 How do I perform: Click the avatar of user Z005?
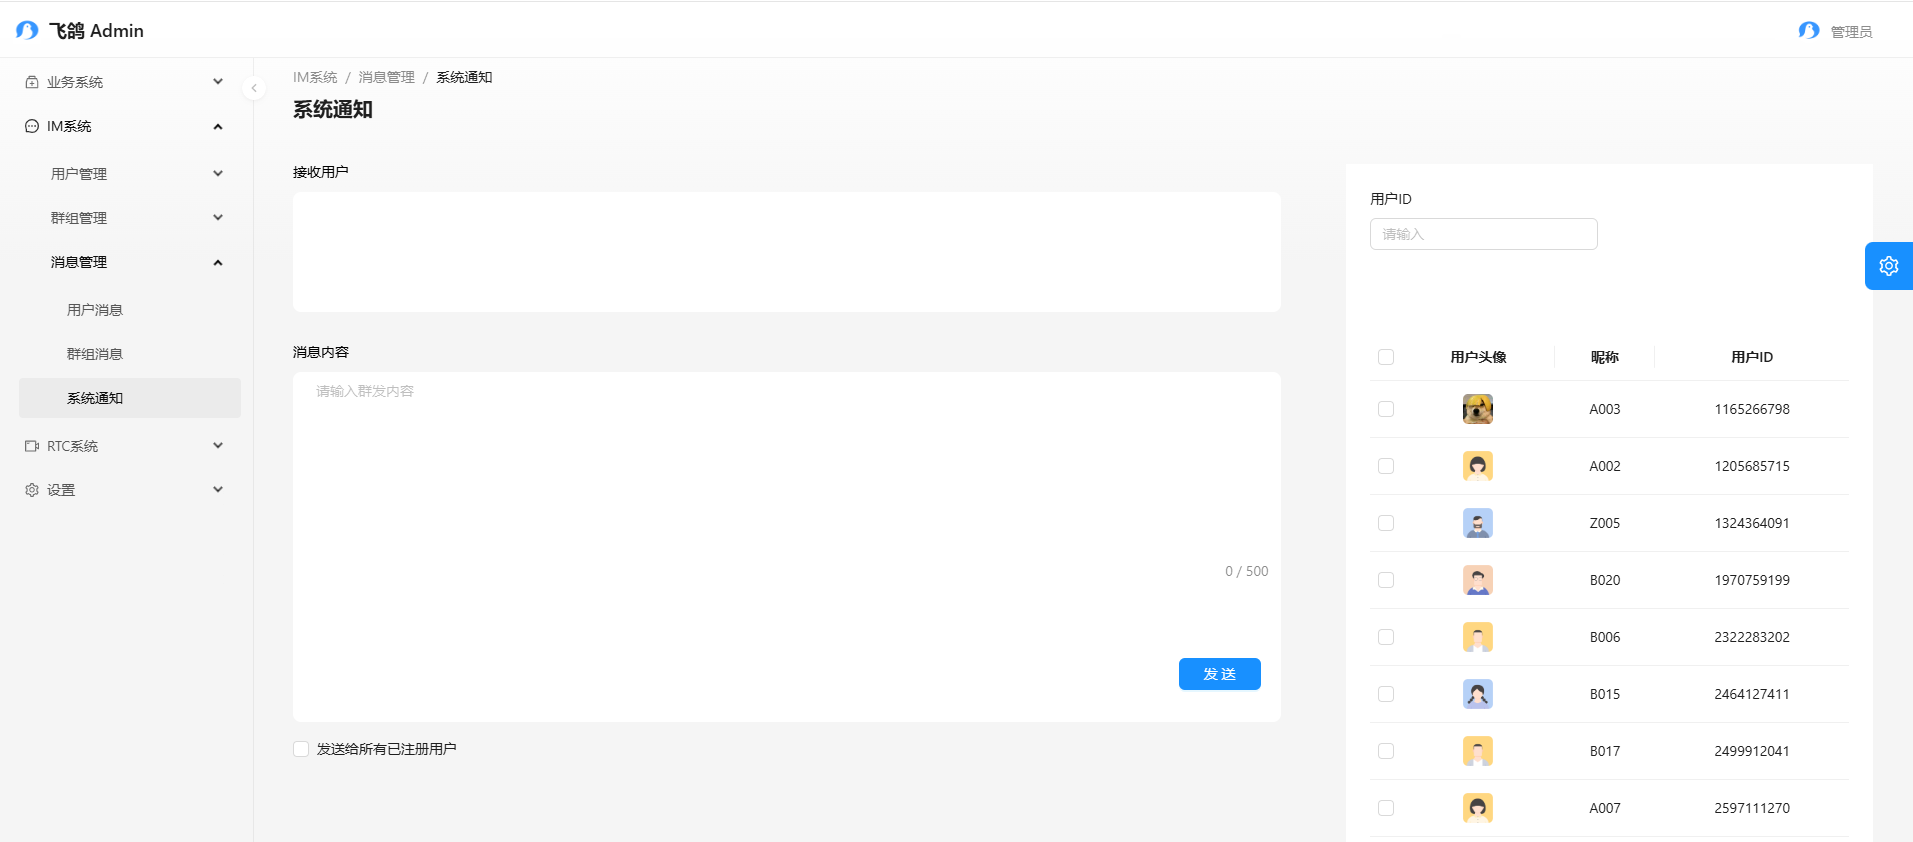1477,523
